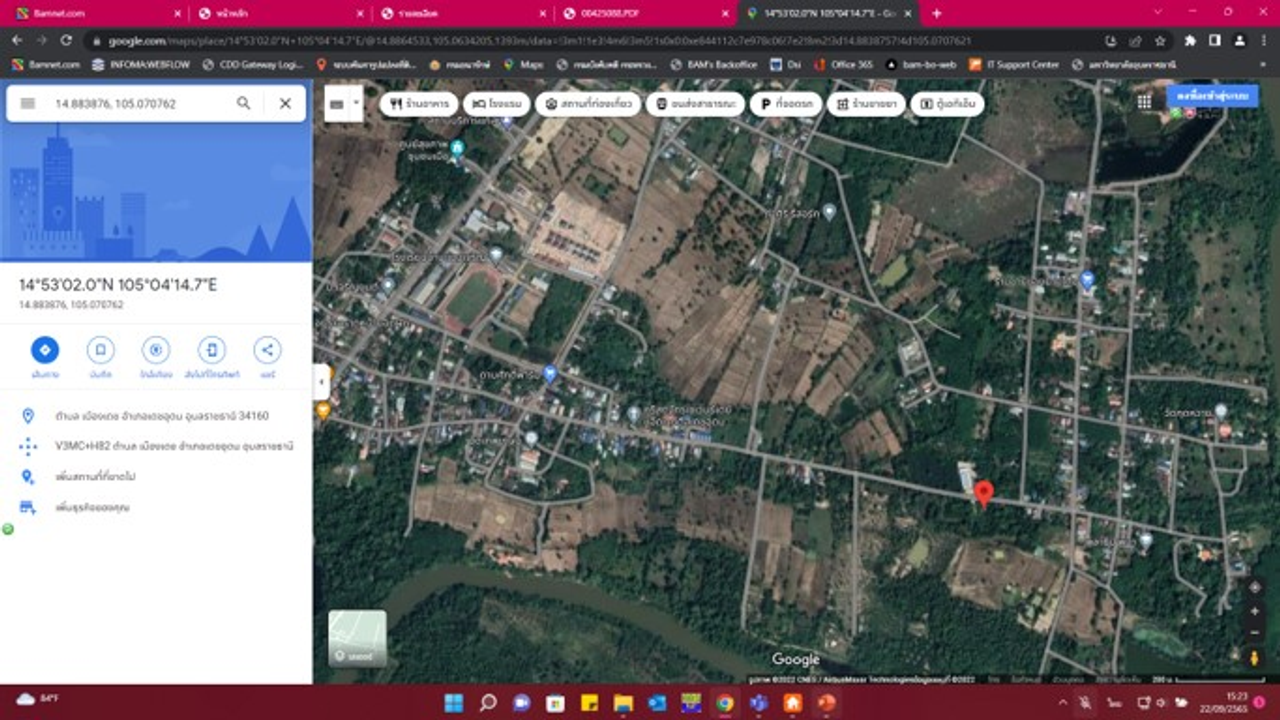
Task: Clear the coordinates search with X
Action: 285,103
